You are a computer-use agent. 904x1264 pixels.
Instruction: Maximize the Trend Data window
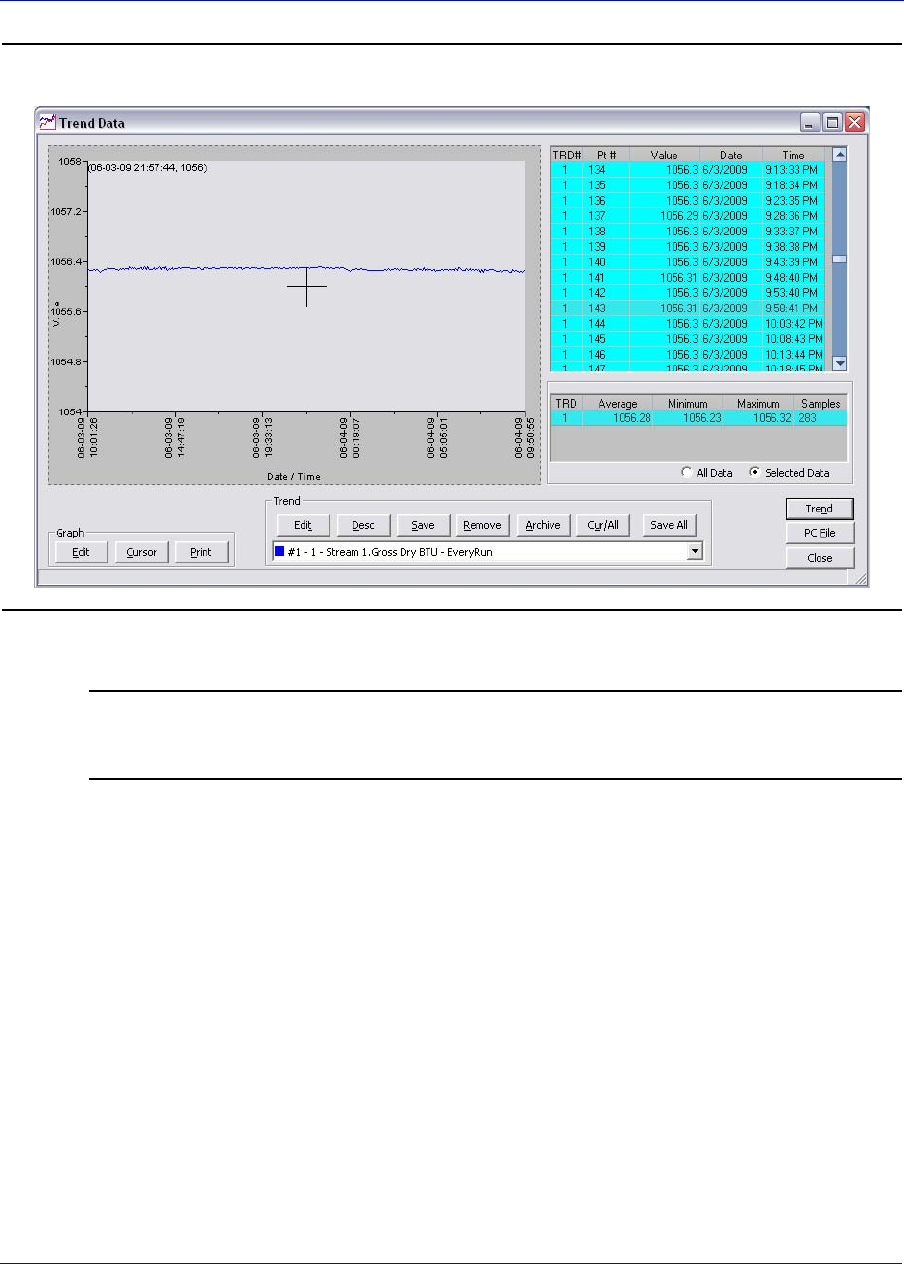coord(833,123)
